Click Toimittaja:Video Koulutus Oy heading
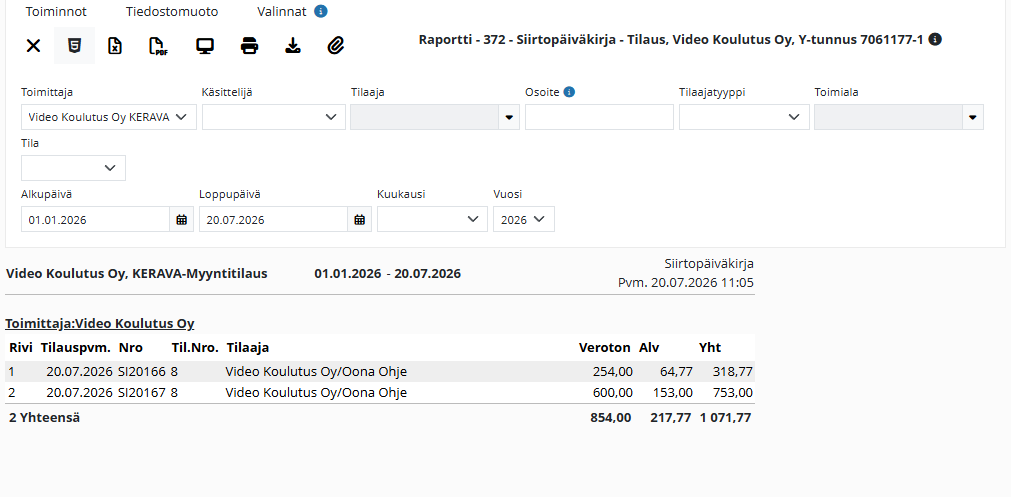Screen dimensions: 1011x497 (100, 324)
